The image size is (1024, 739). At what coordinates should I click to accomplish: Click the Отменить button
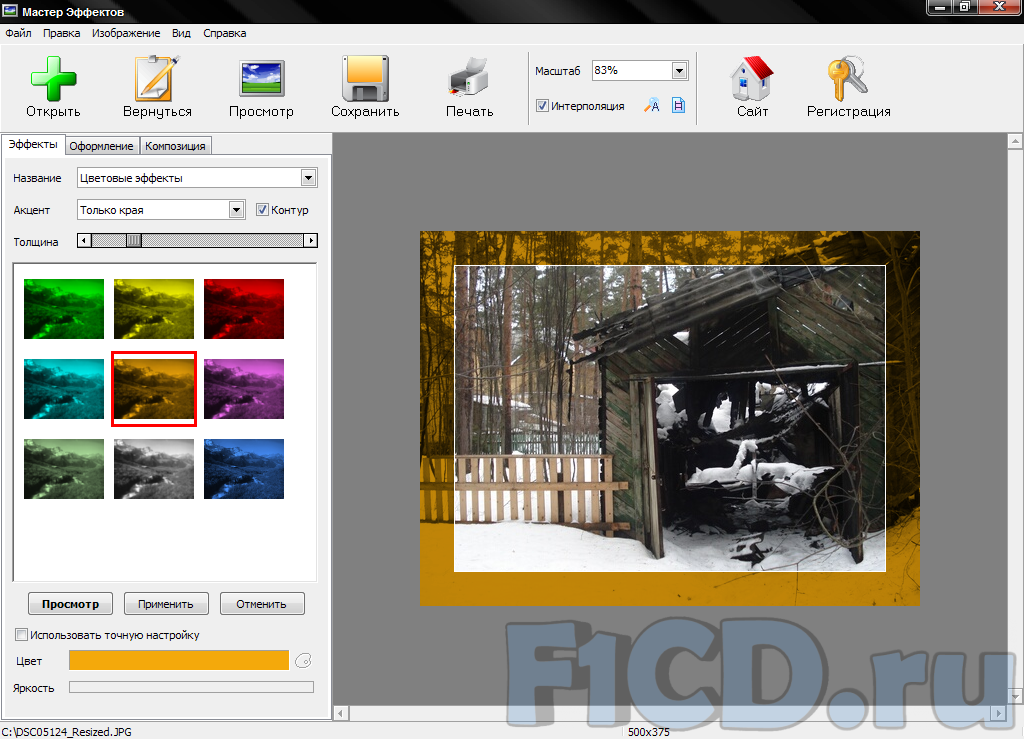261,604
